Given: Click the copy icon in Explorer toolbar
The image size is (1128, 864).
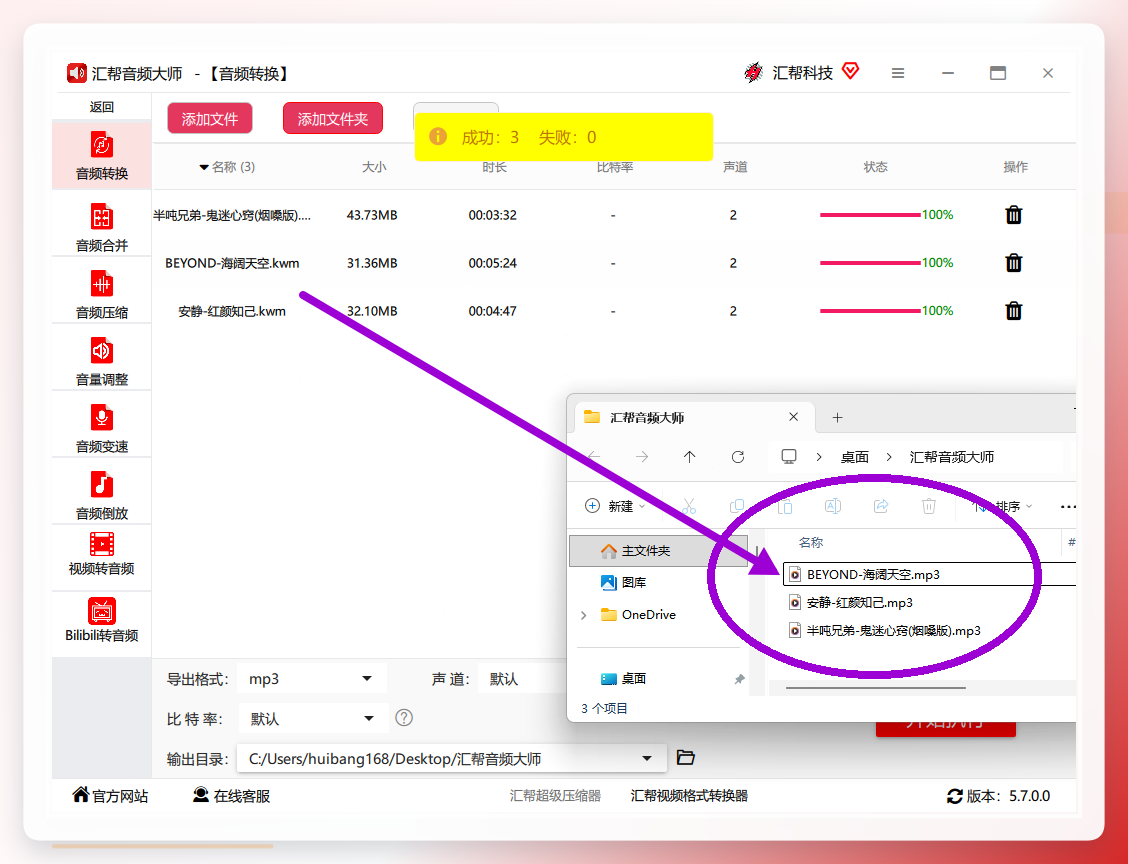Looking at the screenshot, I should coord(737,506).
